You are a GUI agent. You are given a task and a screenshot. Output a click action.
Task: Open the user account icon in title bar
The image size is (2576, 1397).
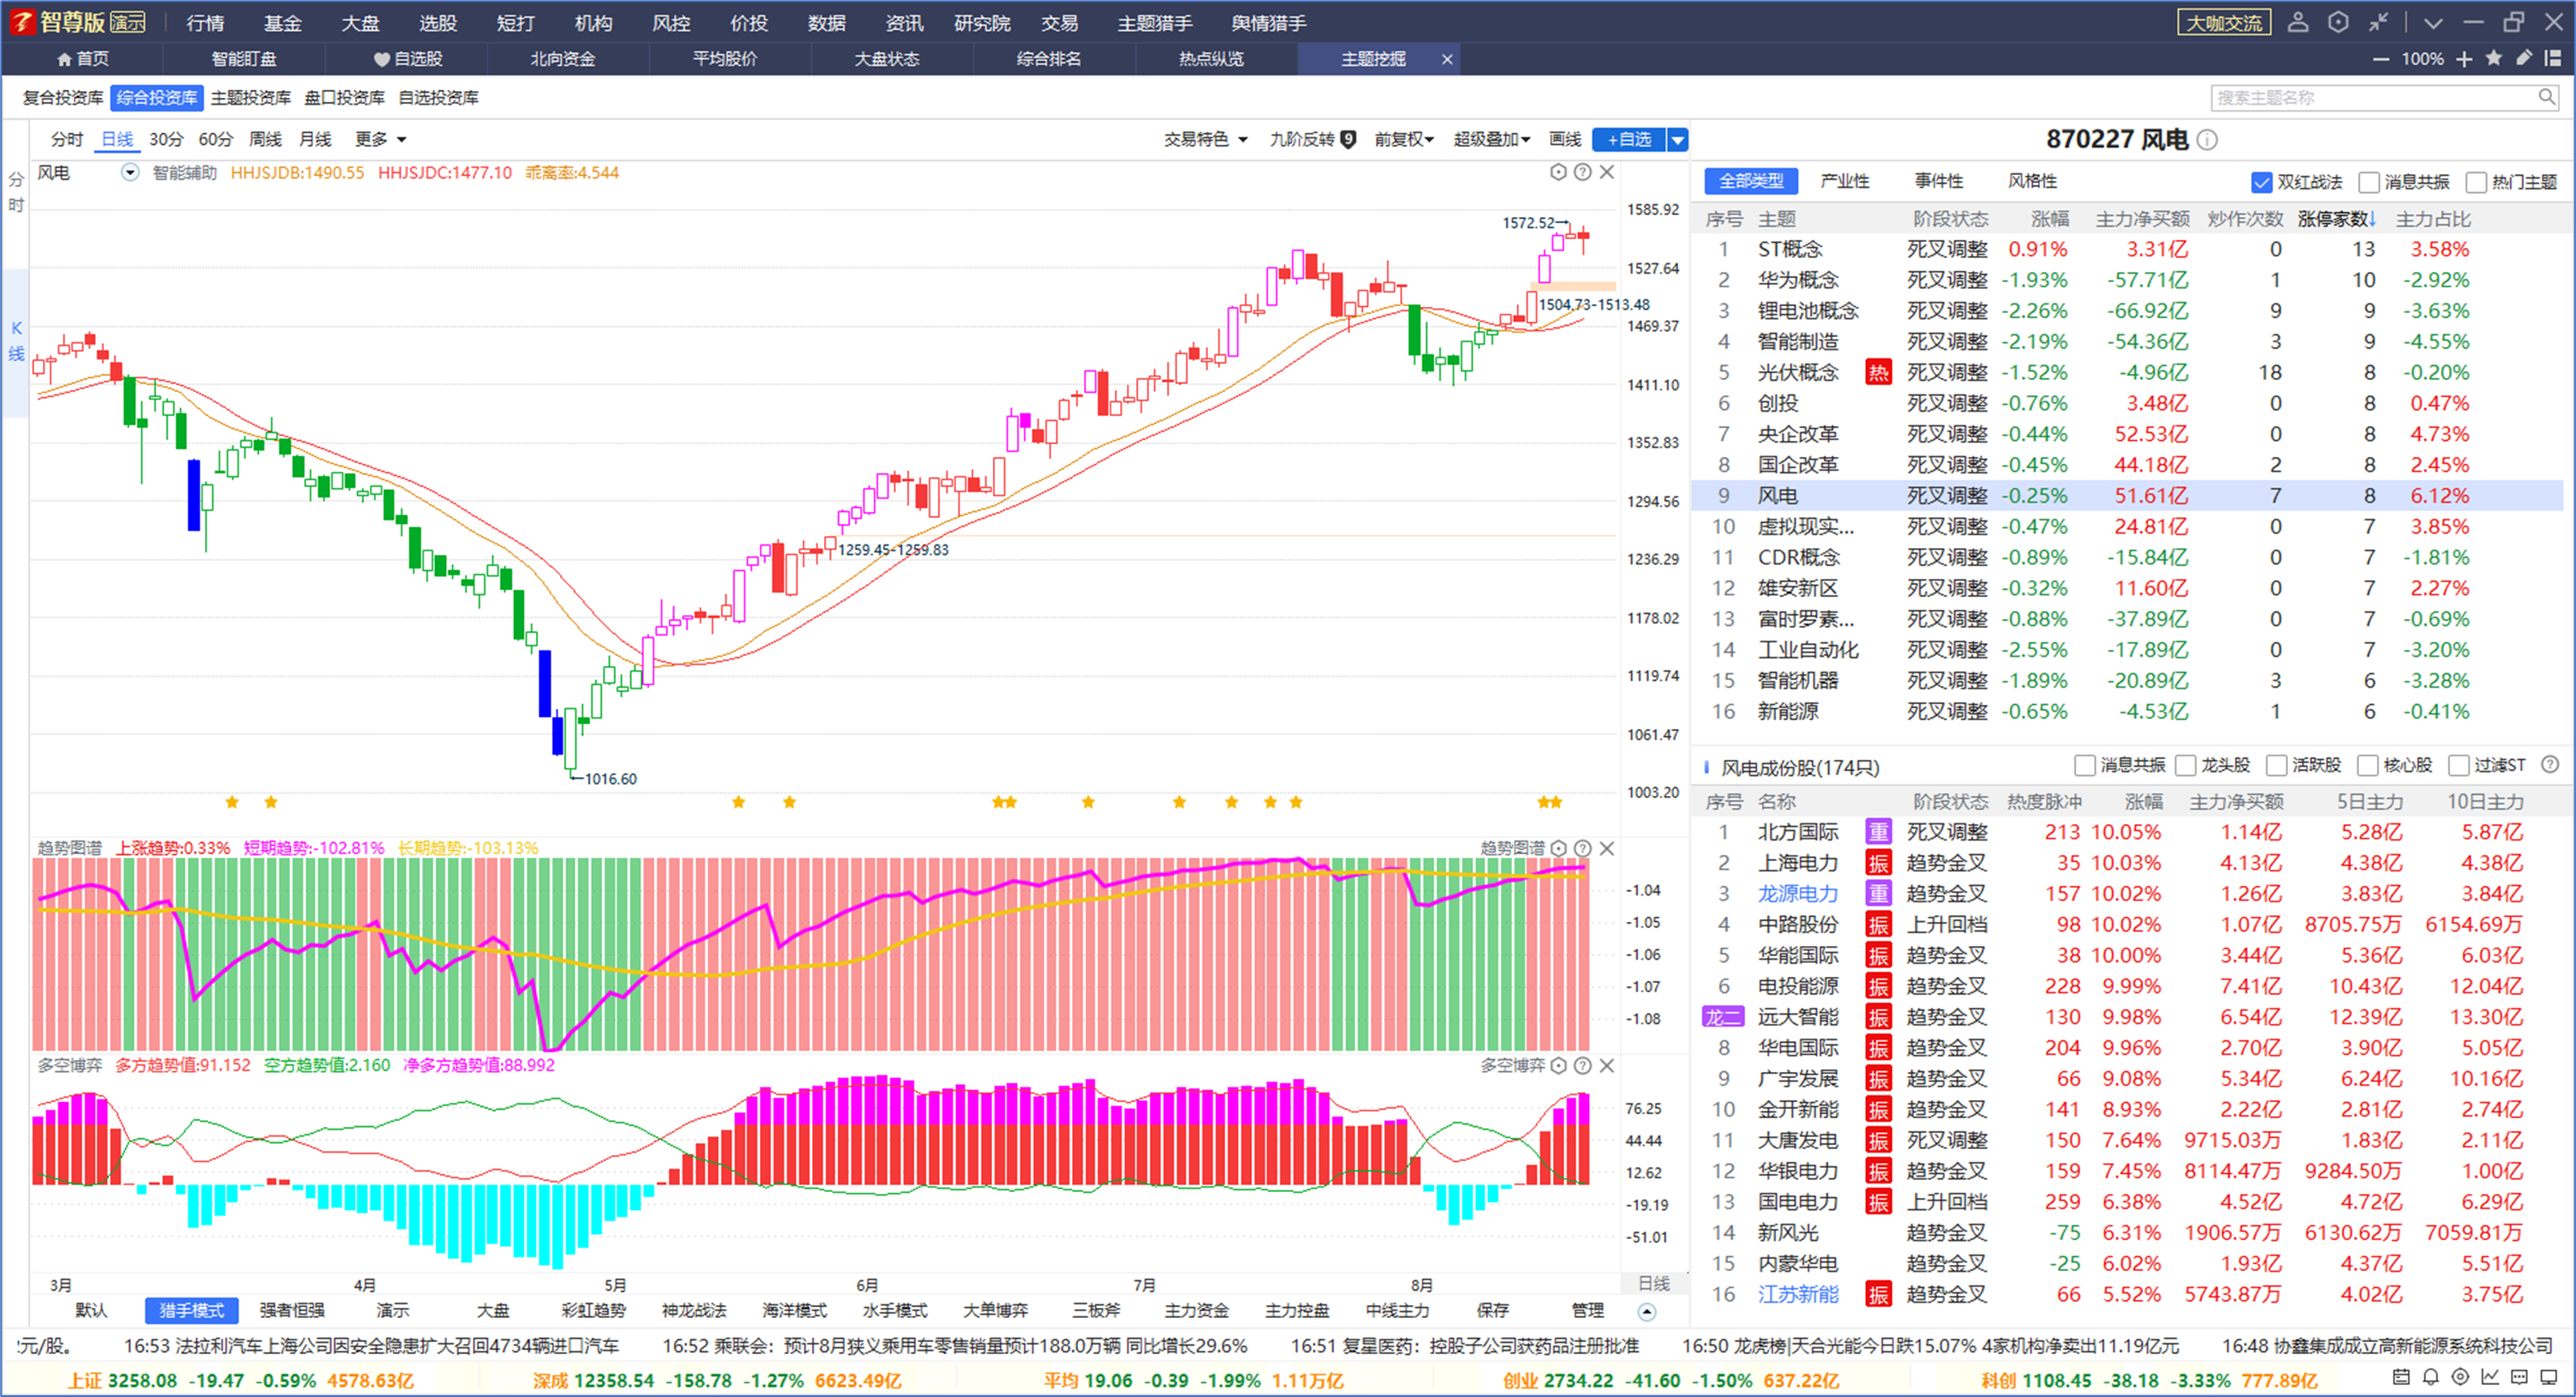[x=2298, y=22]
